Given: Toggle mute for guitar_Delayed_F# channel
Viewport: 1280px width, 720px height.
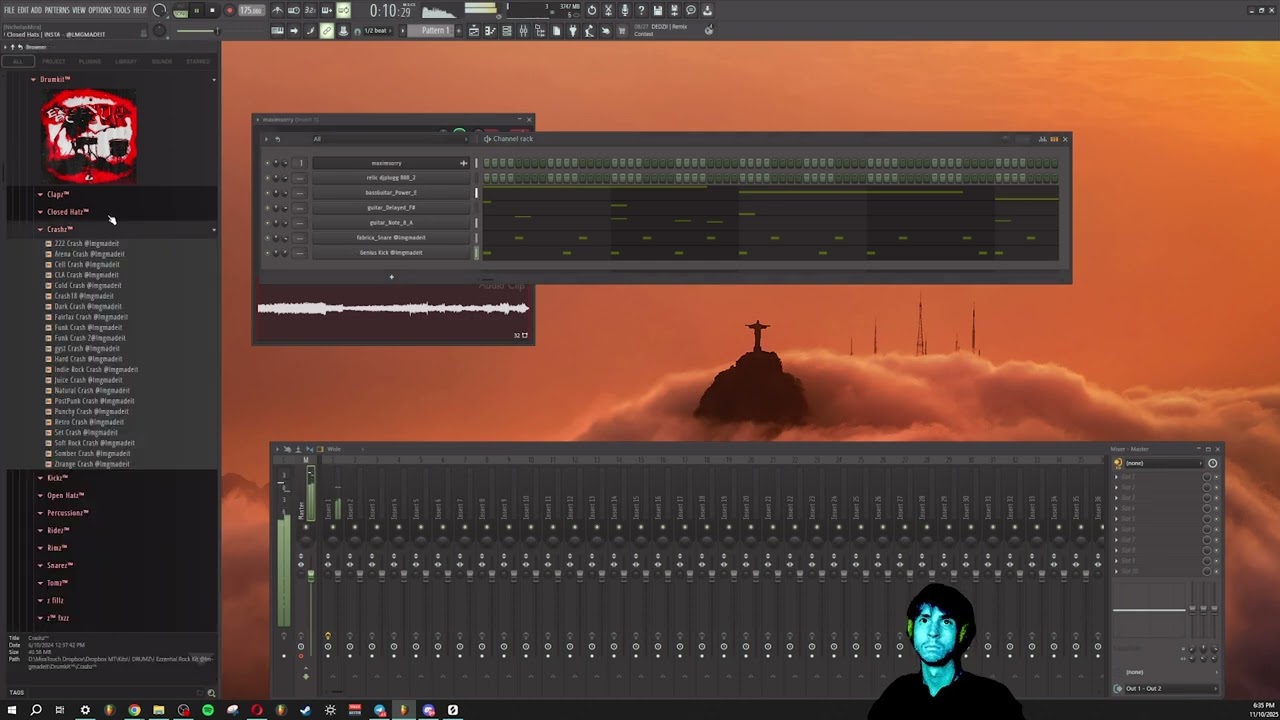Looking at the screenshot, I should [x=267, y=208].
